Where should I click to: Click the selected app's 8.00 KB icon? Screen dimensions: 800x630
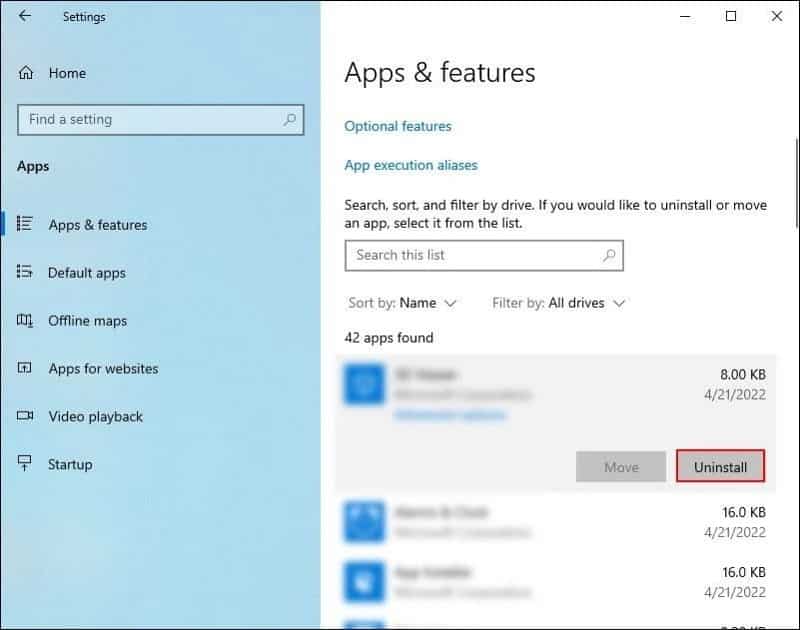pos(364,384)
